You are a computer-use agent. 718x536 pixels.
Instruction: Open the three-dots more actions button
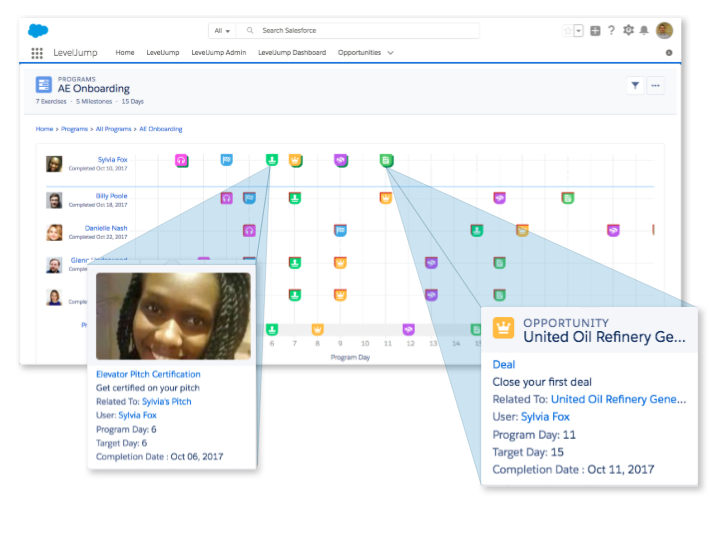click(x=655, y=86)
